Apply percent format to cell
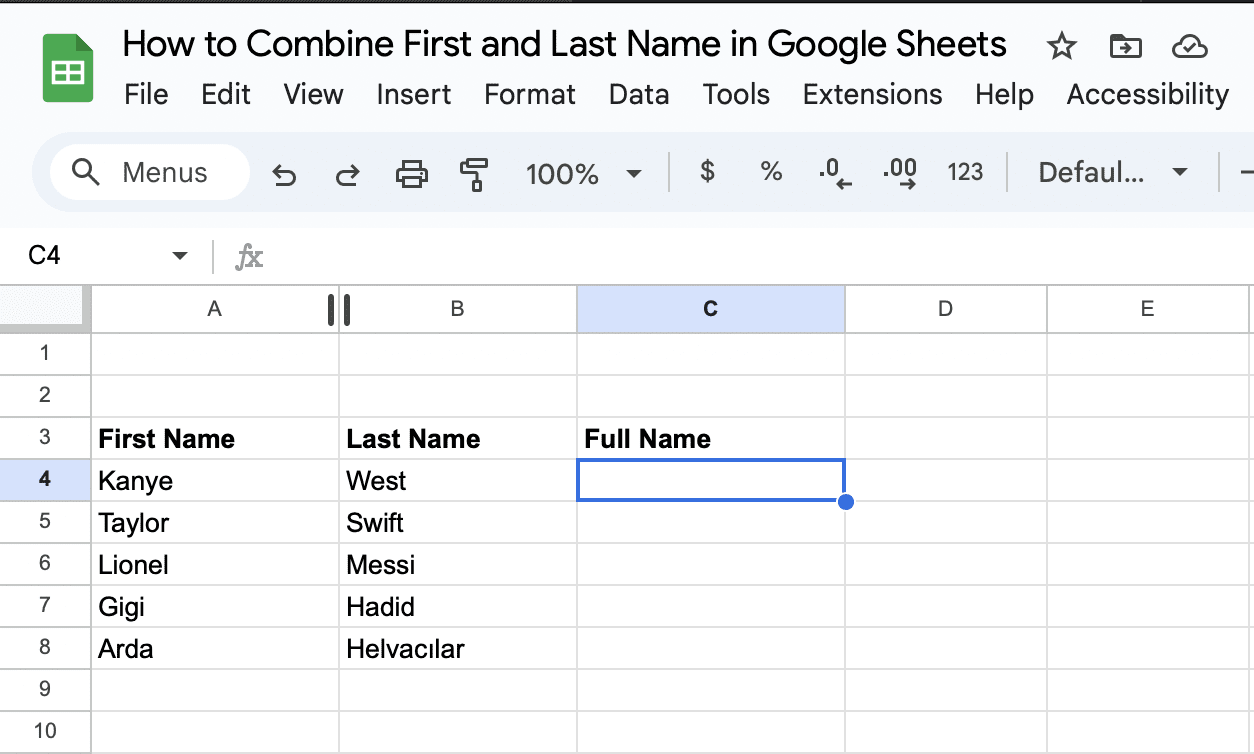Viewport: 1254px width, 754px height. point(771,172)
